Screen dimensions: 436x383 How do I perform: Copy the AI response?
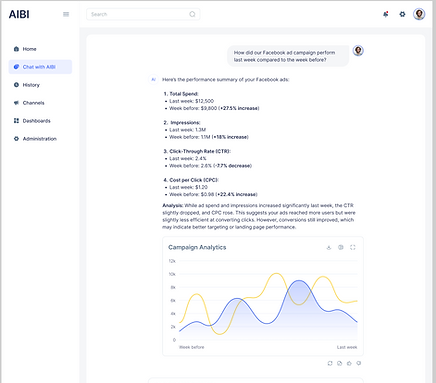coord(339,363)
